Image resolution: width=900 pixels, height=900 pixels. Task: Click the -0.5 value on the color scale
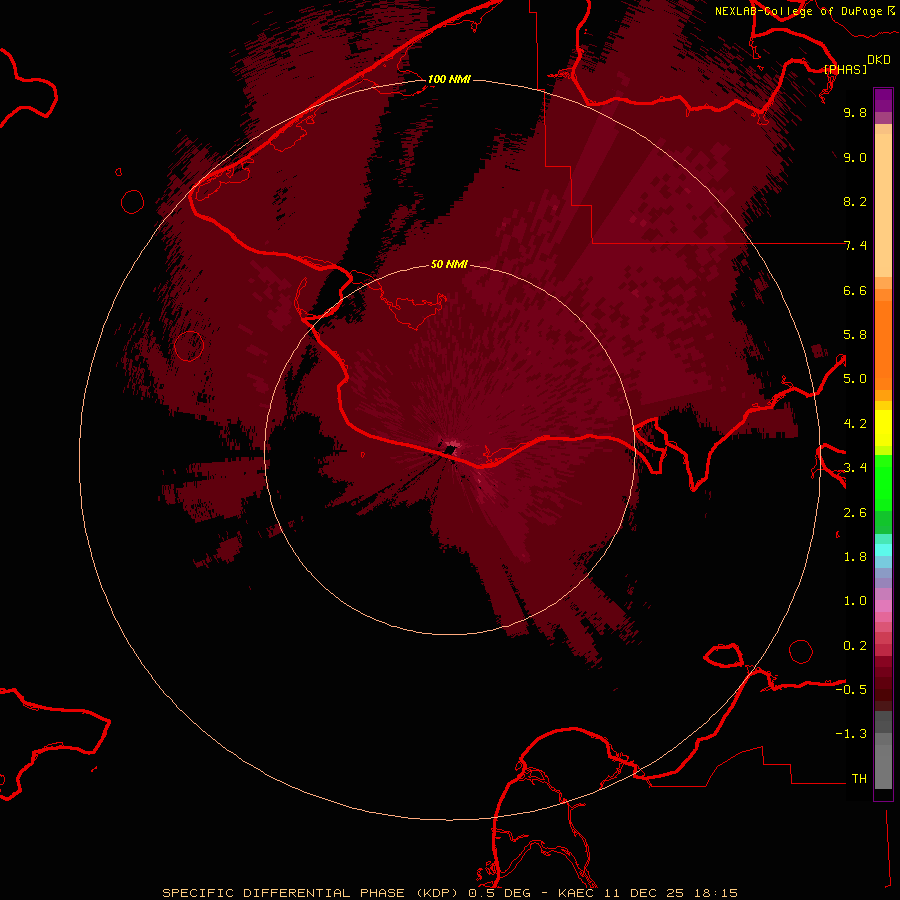coord(851,690)
